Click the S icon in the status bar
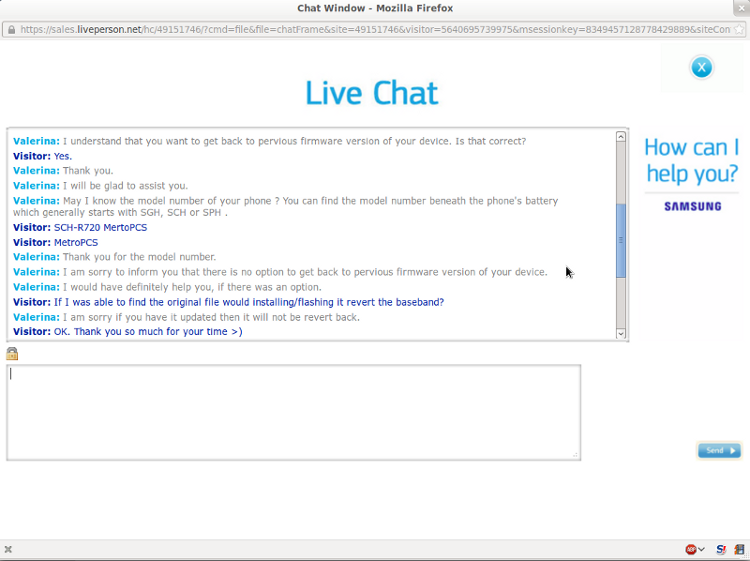This screenshot has height=561, width=750. point(721,550)
